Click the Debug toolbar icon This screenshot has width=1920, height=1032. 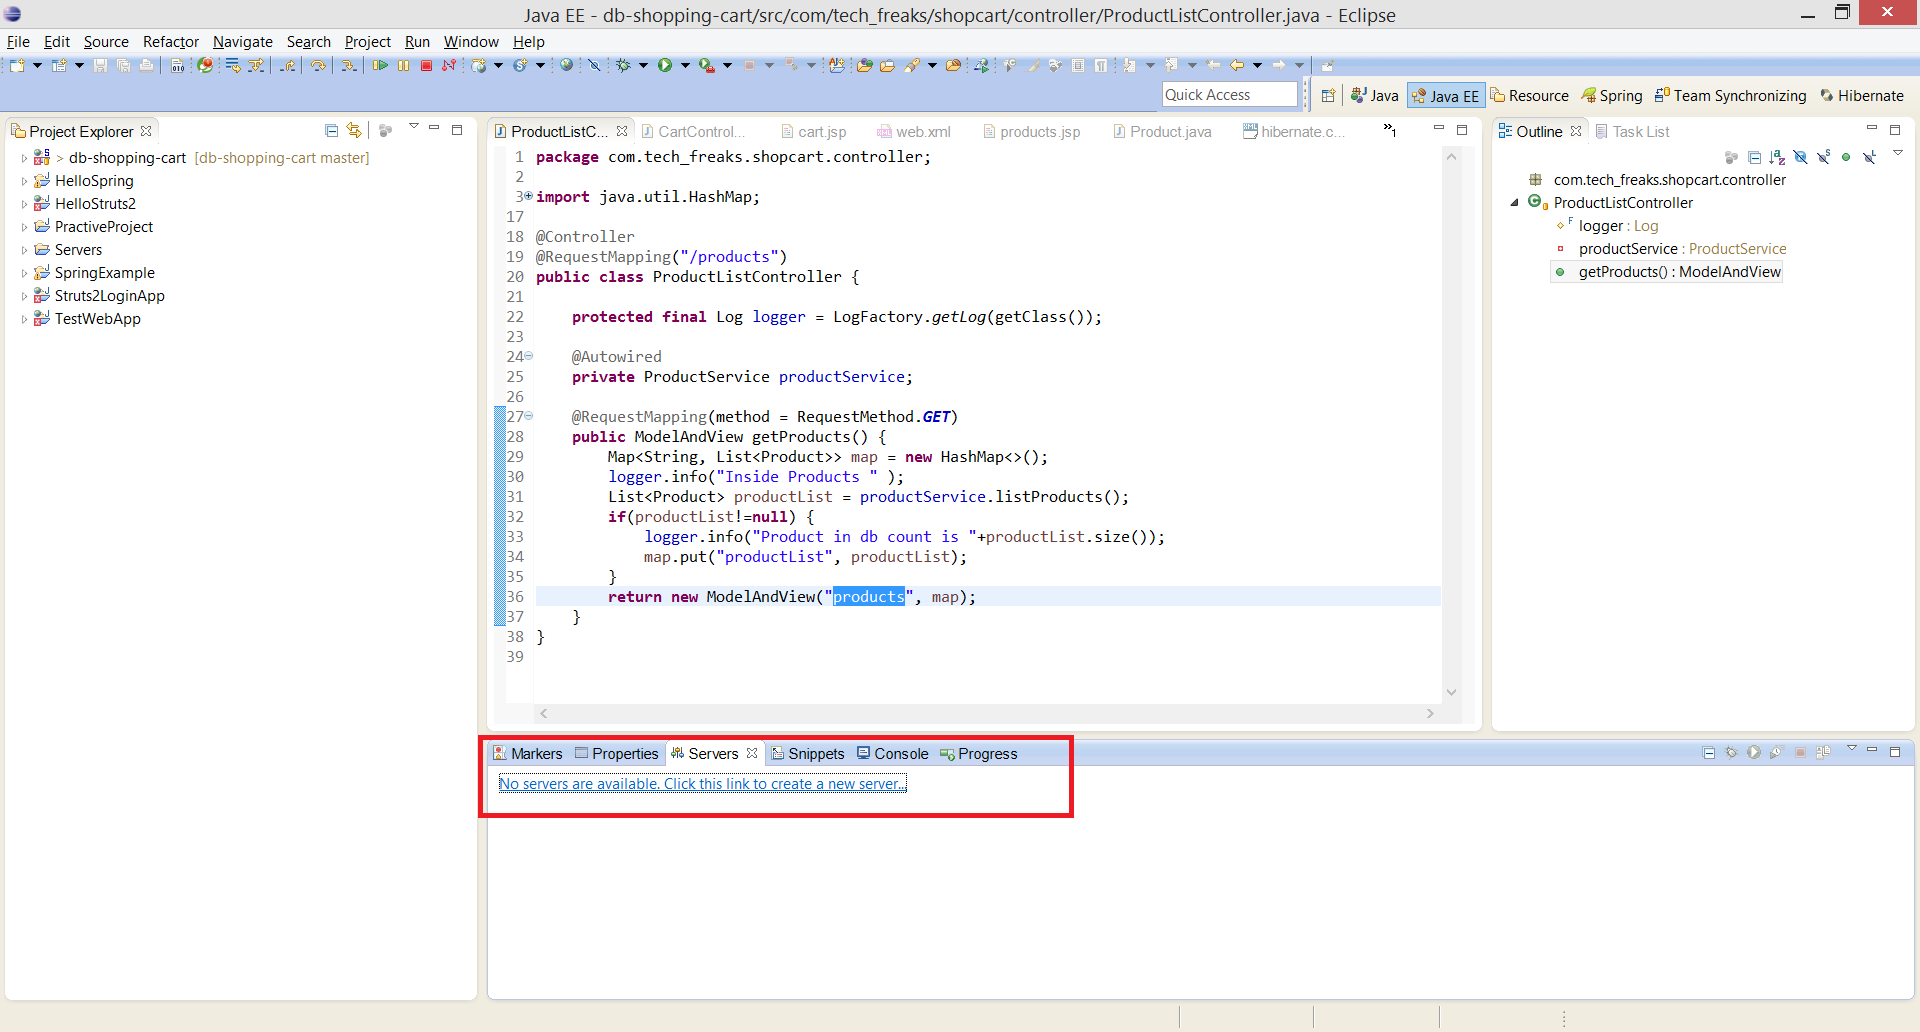625,65
